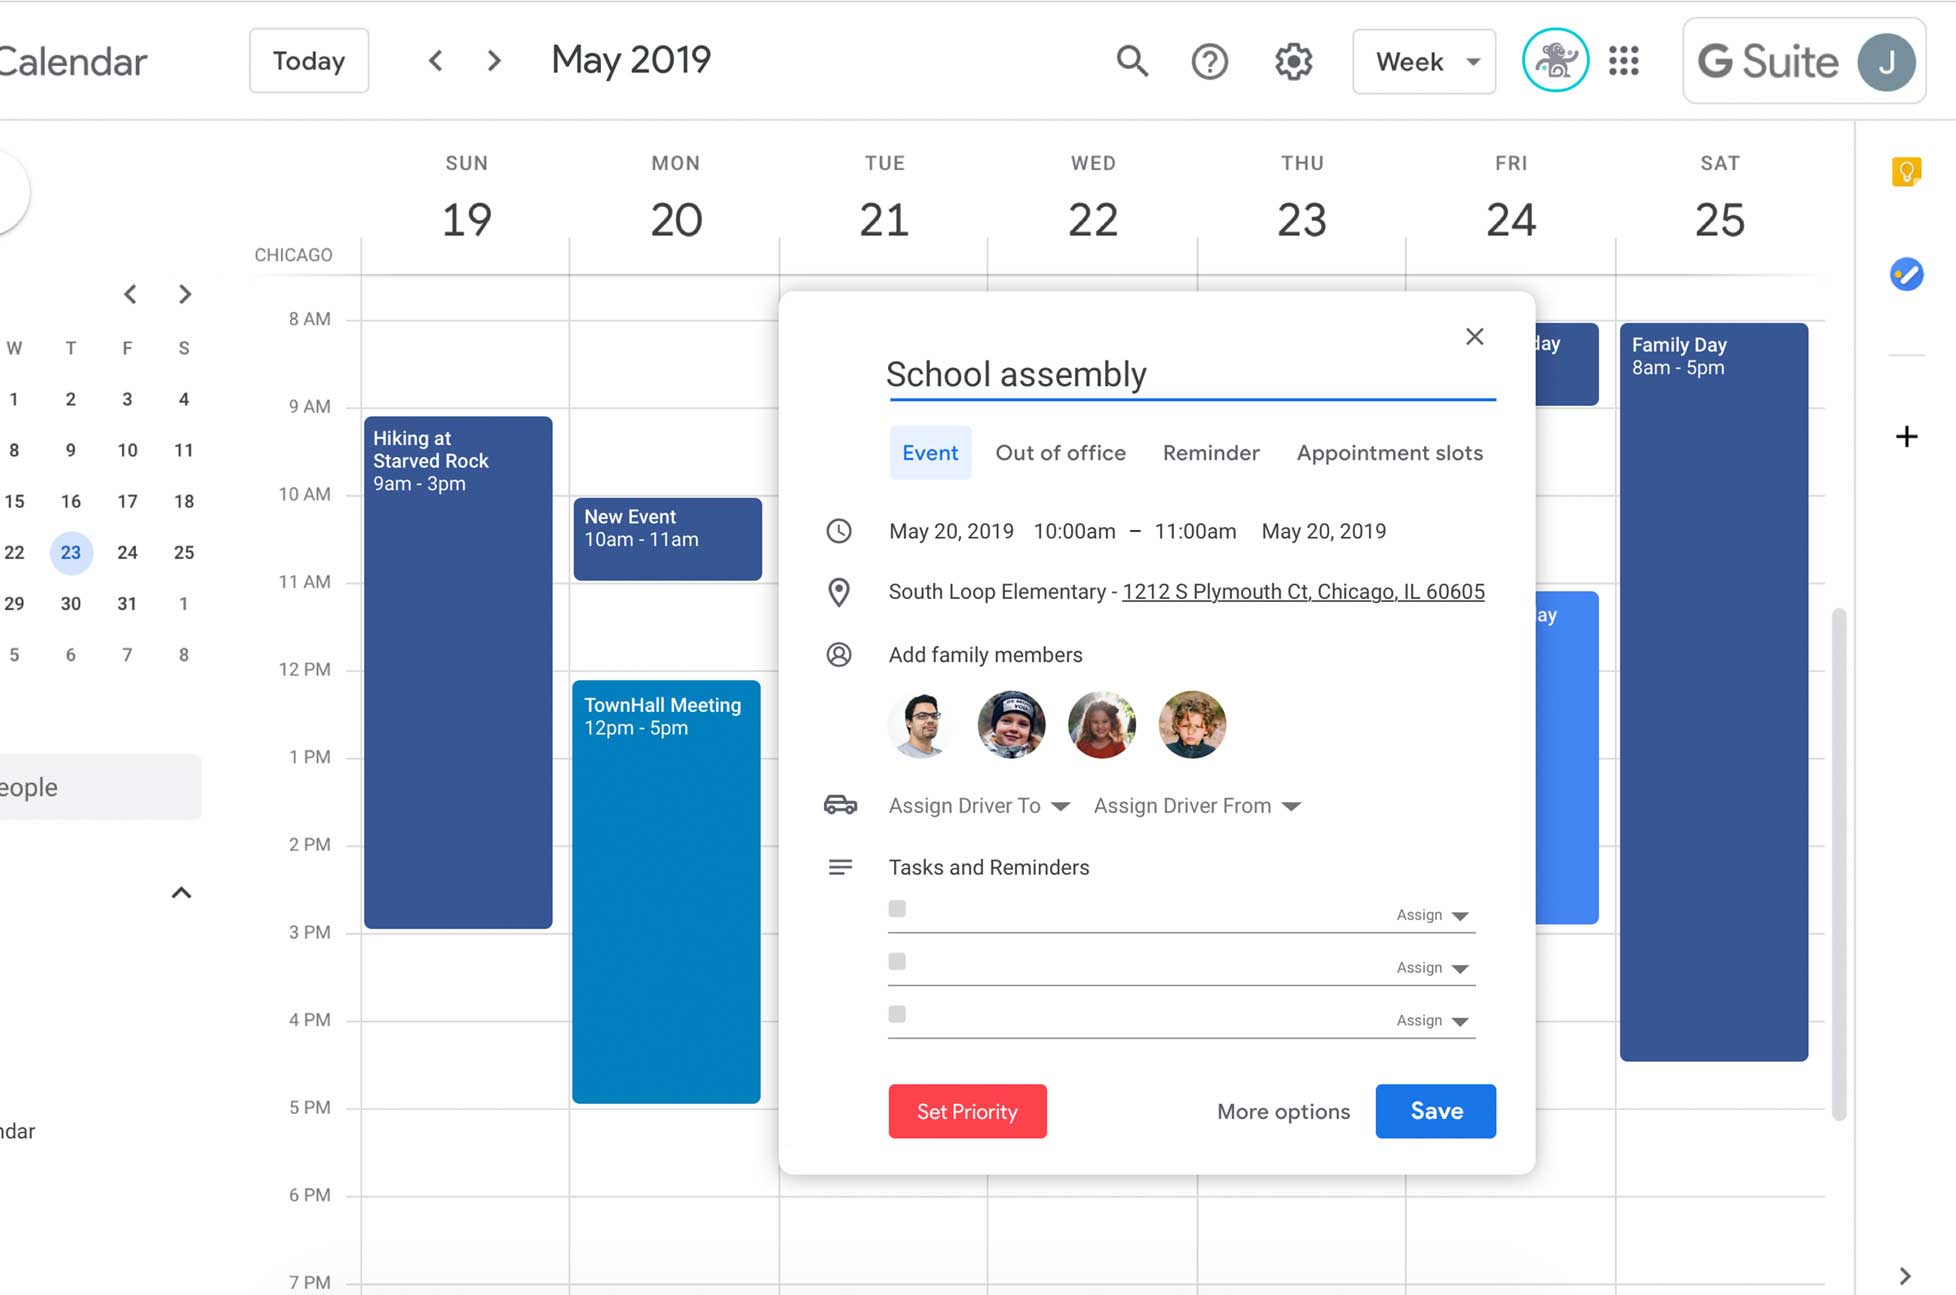Viewport: 1956px width, 1295px height.
Task: Click the car/driver assignment icon
Action: (841, 805)
